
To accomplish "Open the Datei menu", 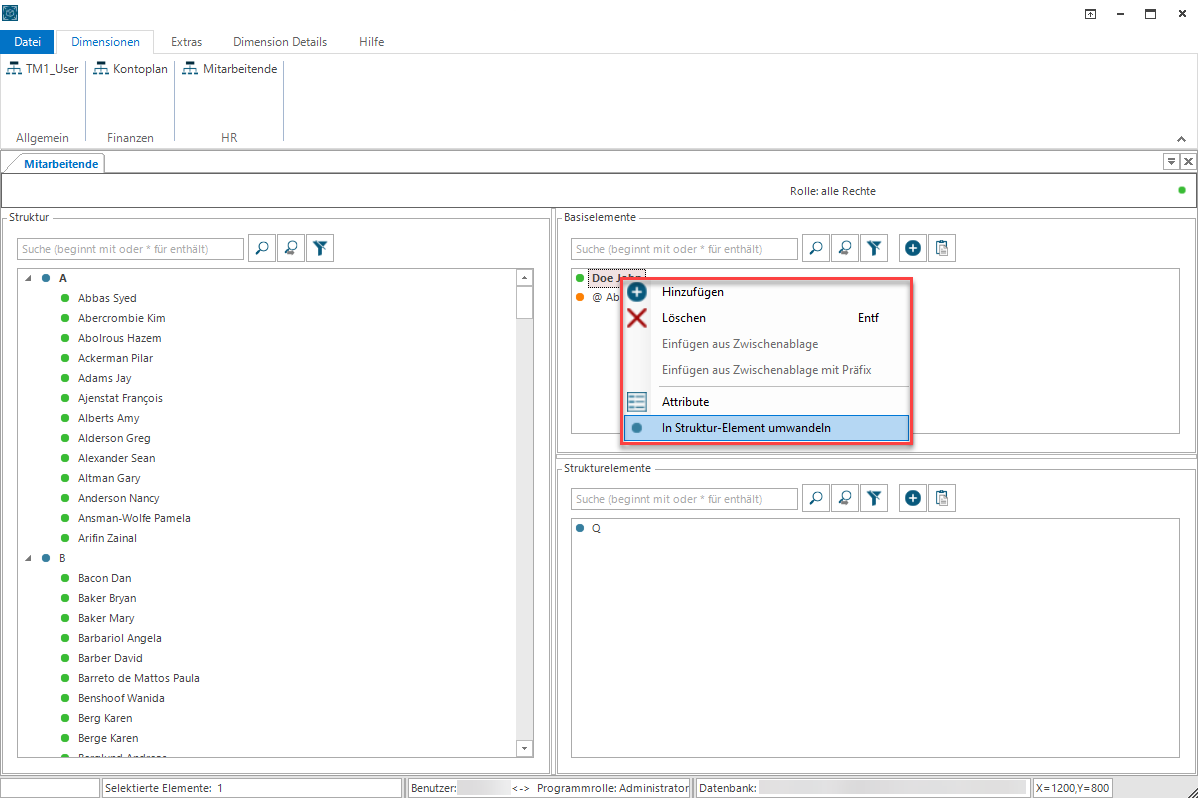I will (28, 42).
